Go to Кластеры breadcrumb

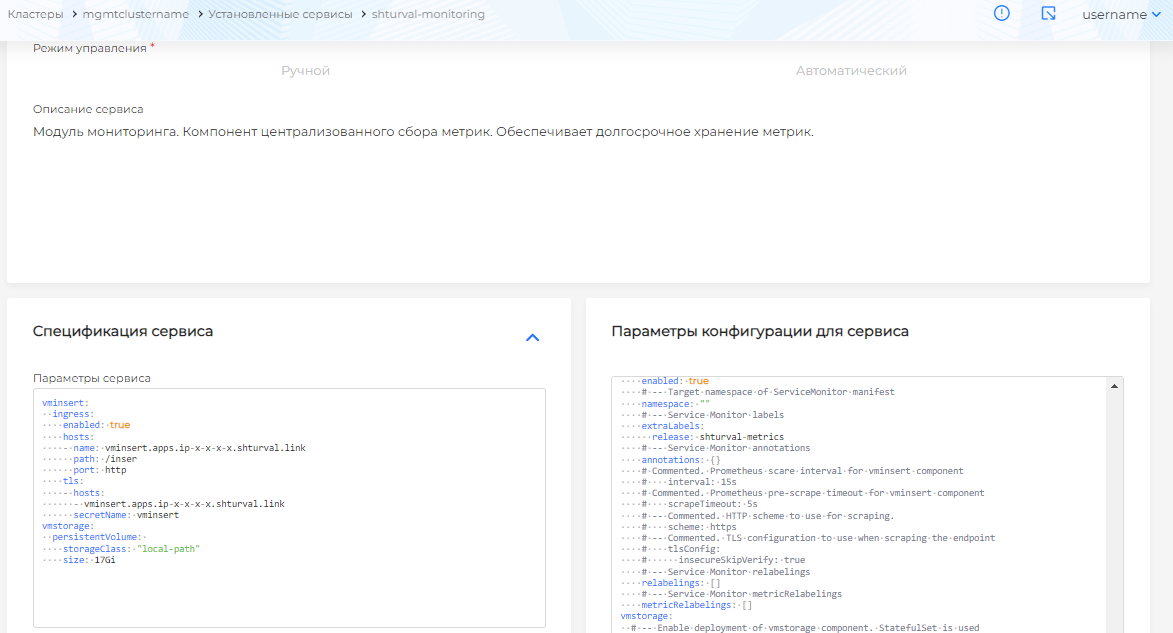35,15
